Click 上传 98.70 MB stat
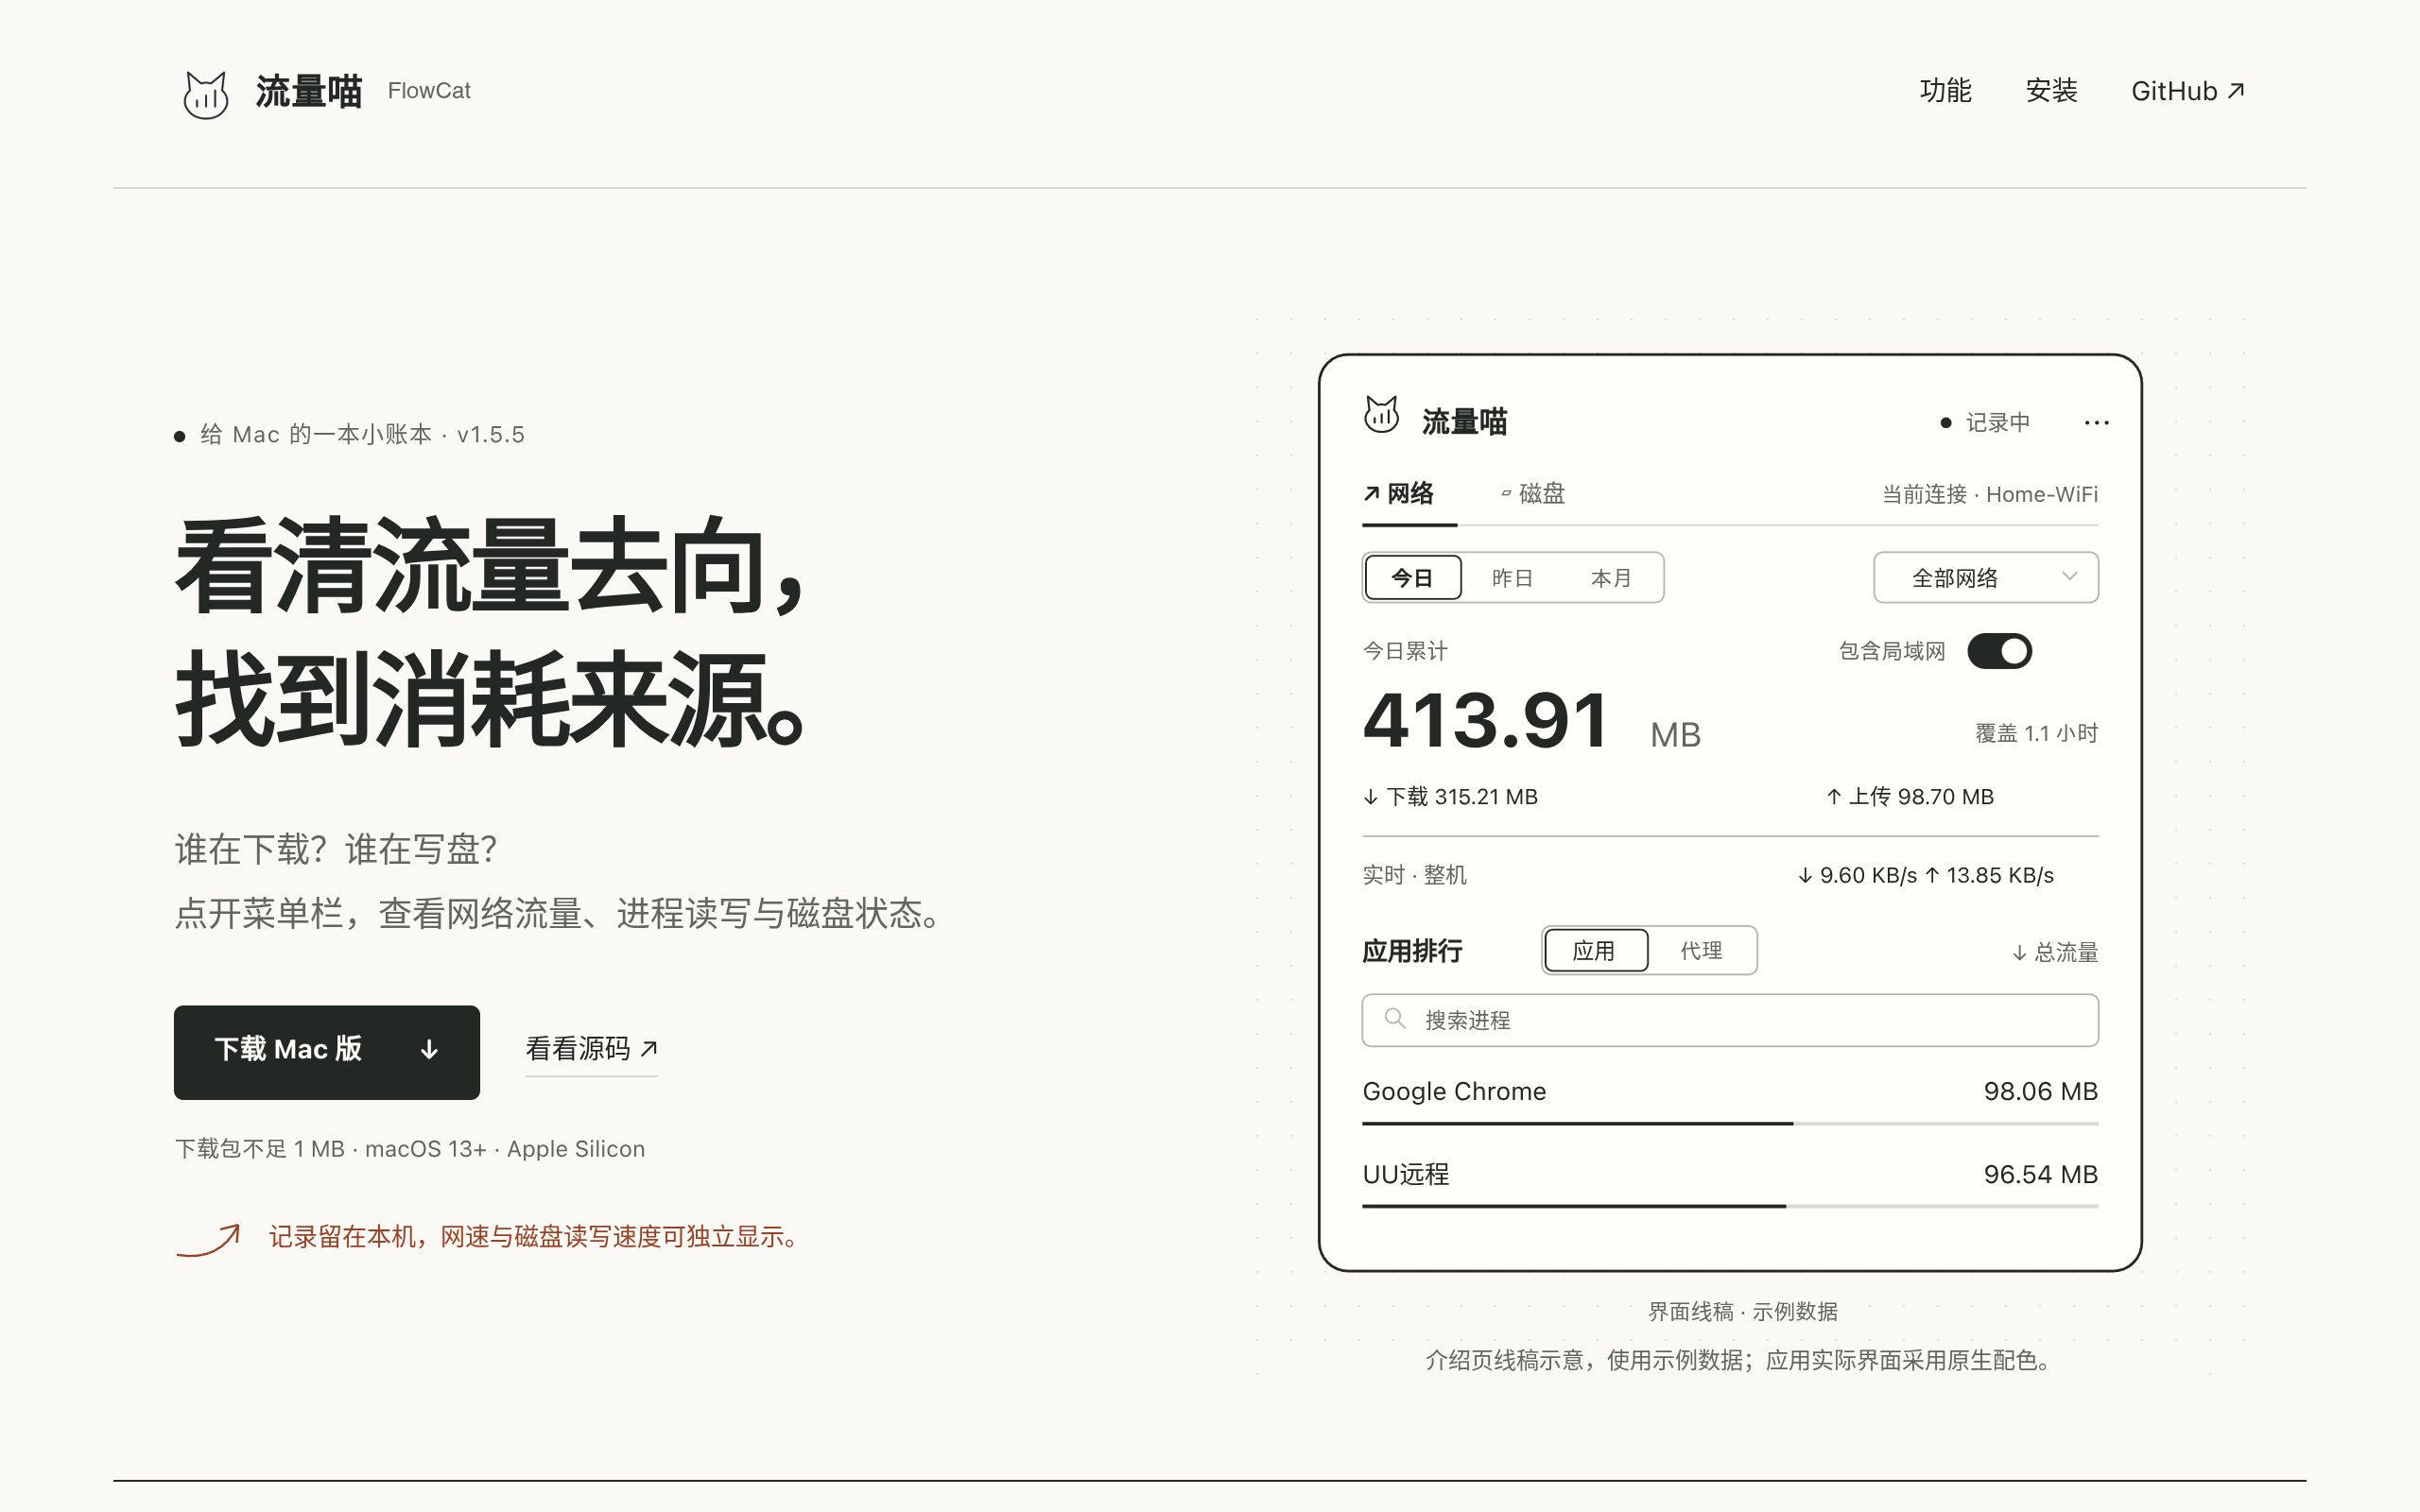The image size is (2420, 1512). click(x=1910, y=797)
